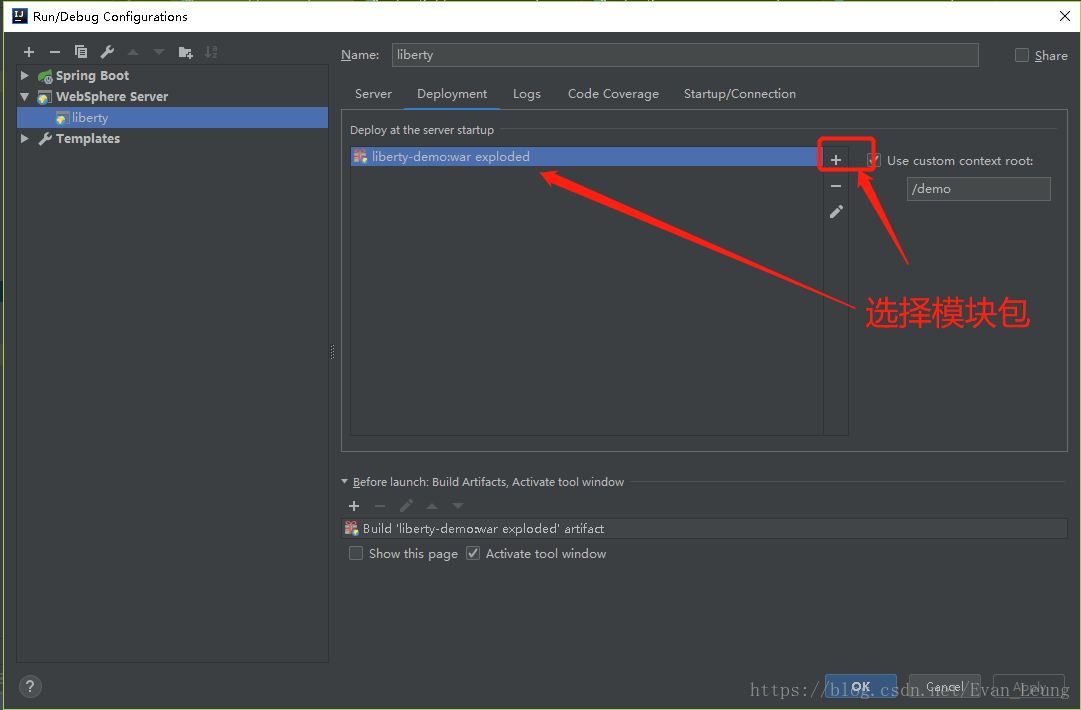
Task: Click the Cancel button
Action: tap(944, 687)
